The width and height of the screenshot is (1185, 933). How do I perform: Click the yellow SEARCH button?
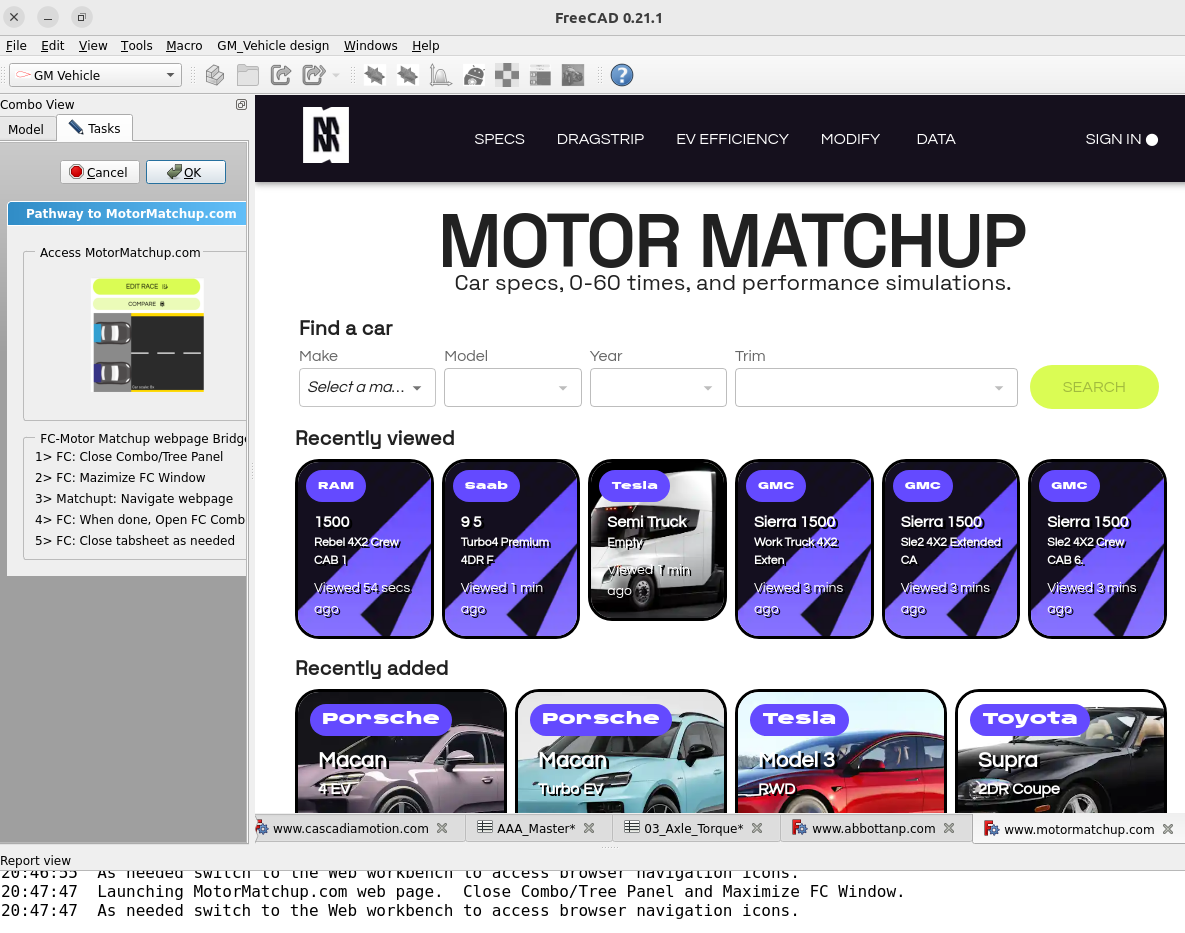click(x=1093, y=387)
